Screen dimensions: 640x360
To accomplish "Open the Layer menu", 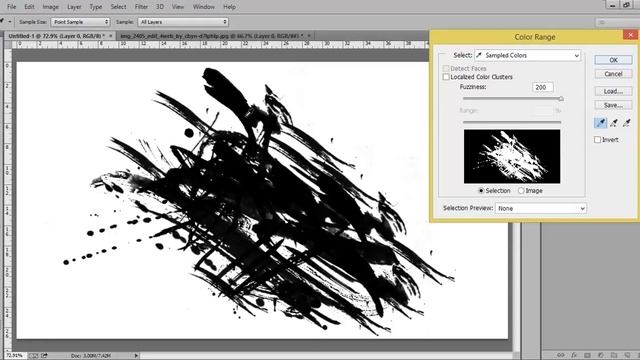I will (x=74, y=7).
